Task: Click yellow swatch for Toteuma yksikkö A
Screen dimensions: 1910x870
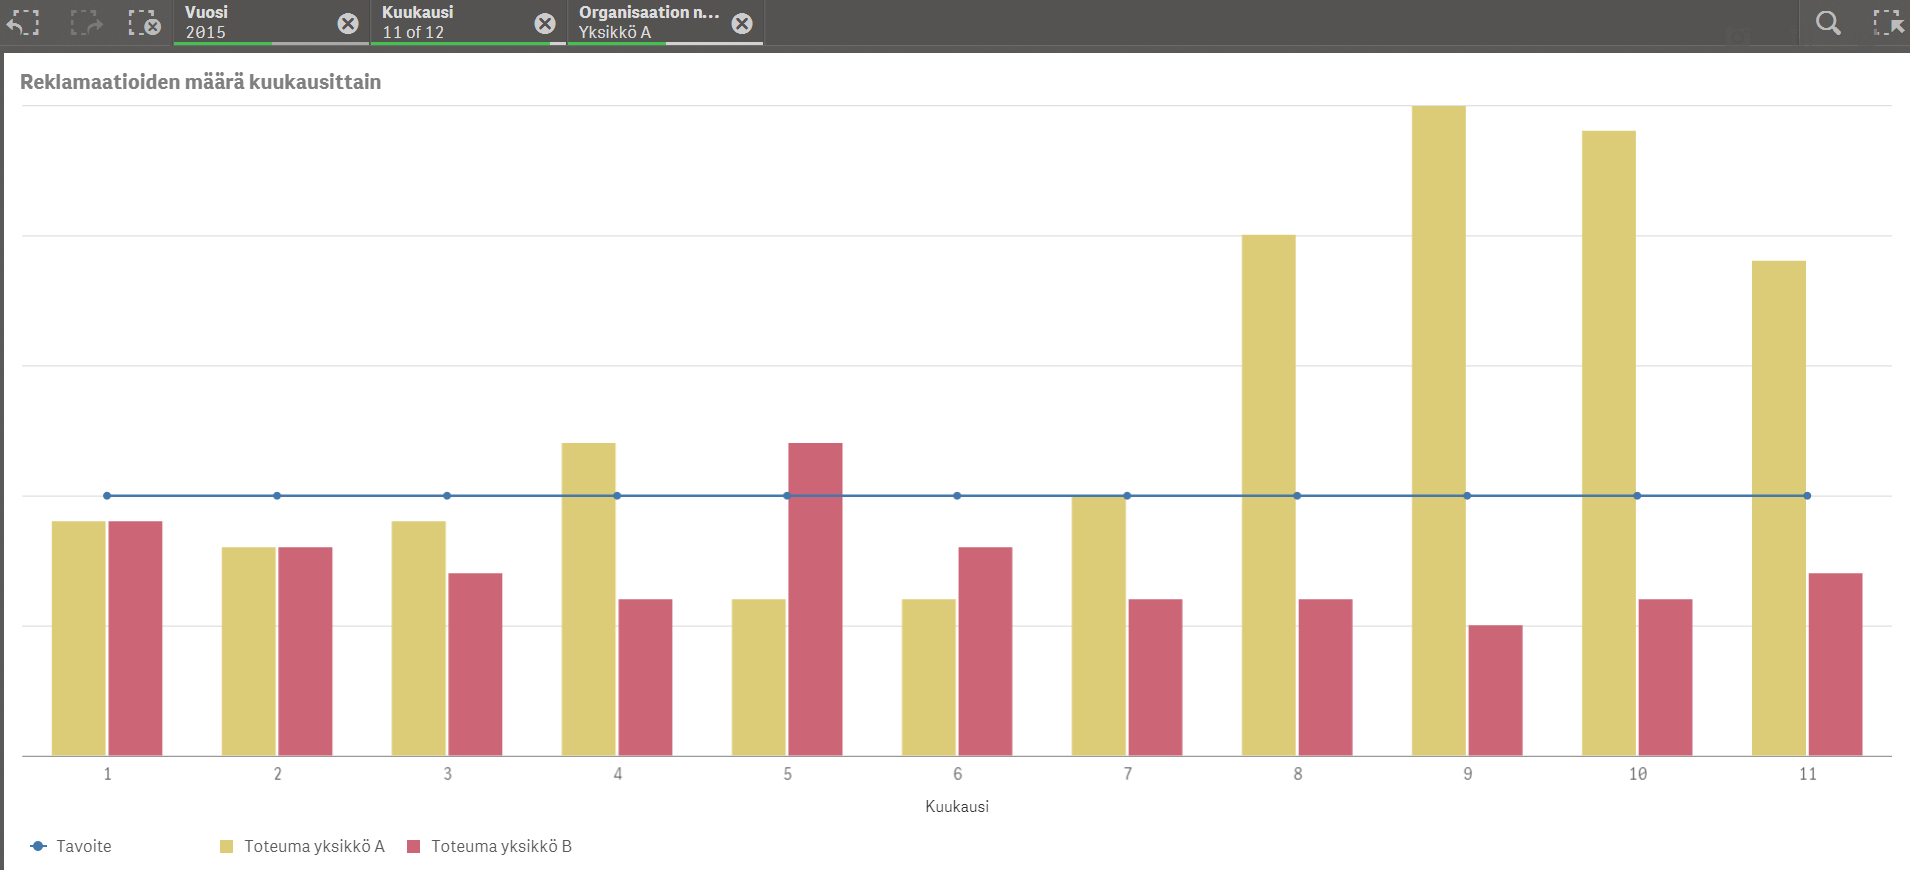Action: point(226,846)
